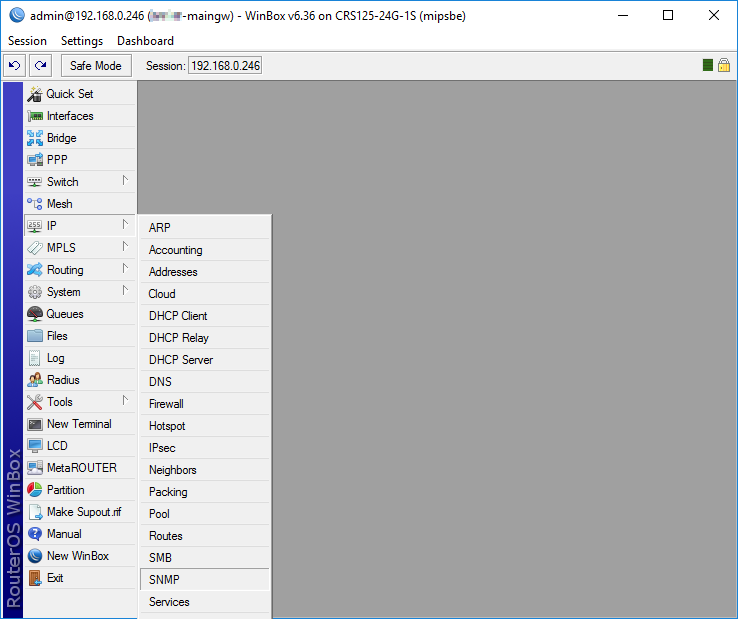Click the System gear icon
This screenshot has width=738, height=619.
(35, 292)
